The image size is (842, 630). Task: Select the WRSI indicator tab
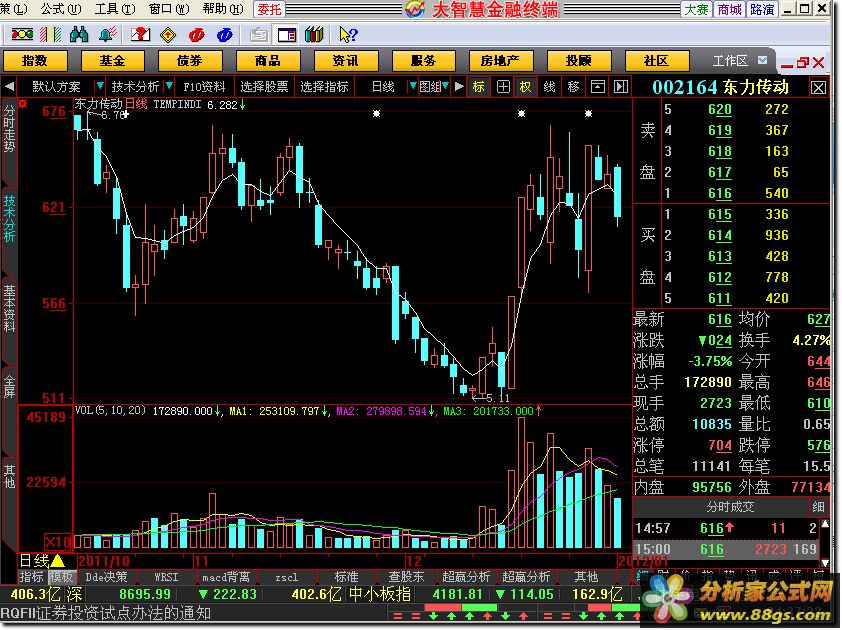coord(166,577)
